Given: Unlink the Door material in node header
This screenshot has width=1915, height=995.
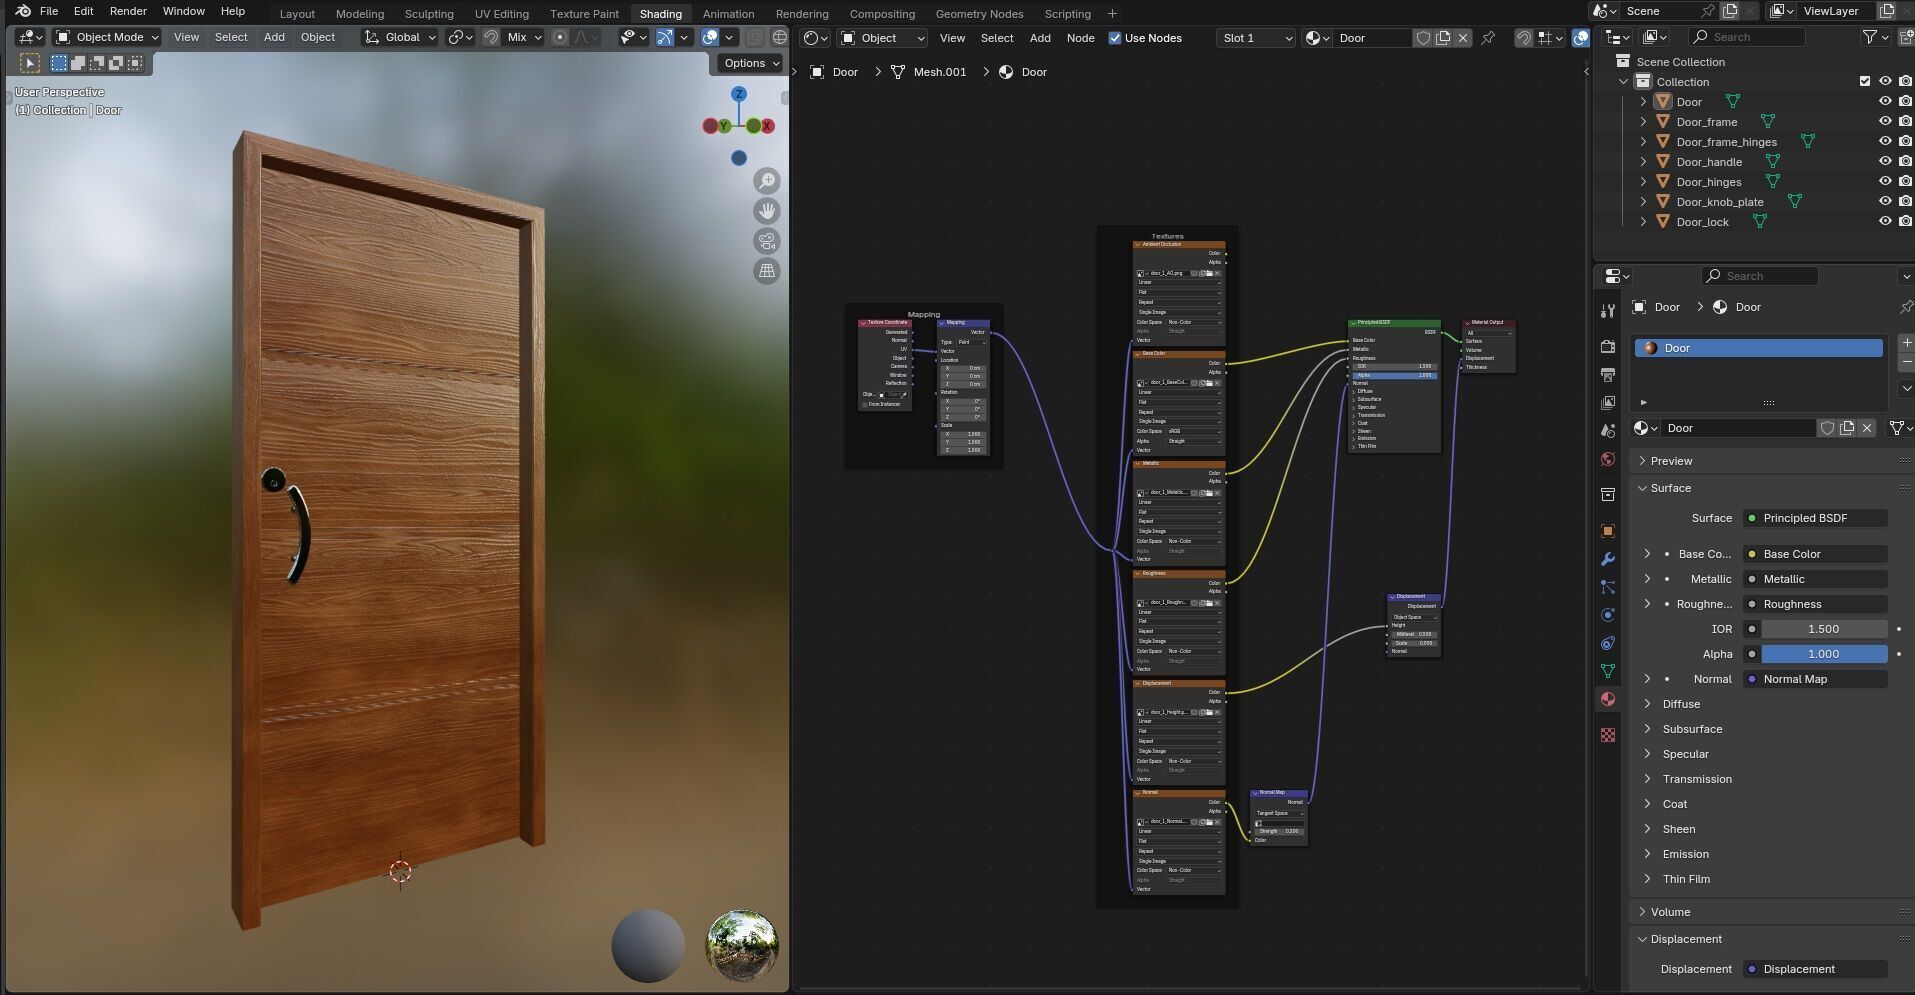Looking at the screenshot, I should coord(1463,38).
